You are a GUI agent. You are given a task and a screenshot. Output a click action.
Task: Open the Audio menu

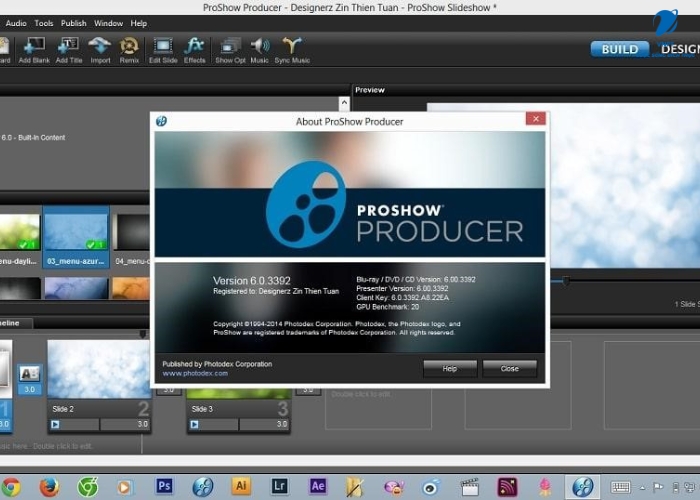16,23
